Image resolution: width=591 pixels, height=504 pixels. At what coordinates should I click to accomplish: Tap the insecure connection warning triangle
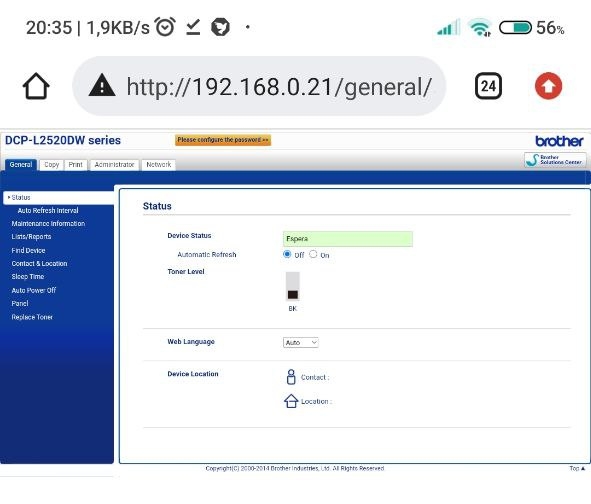point(102,85)
